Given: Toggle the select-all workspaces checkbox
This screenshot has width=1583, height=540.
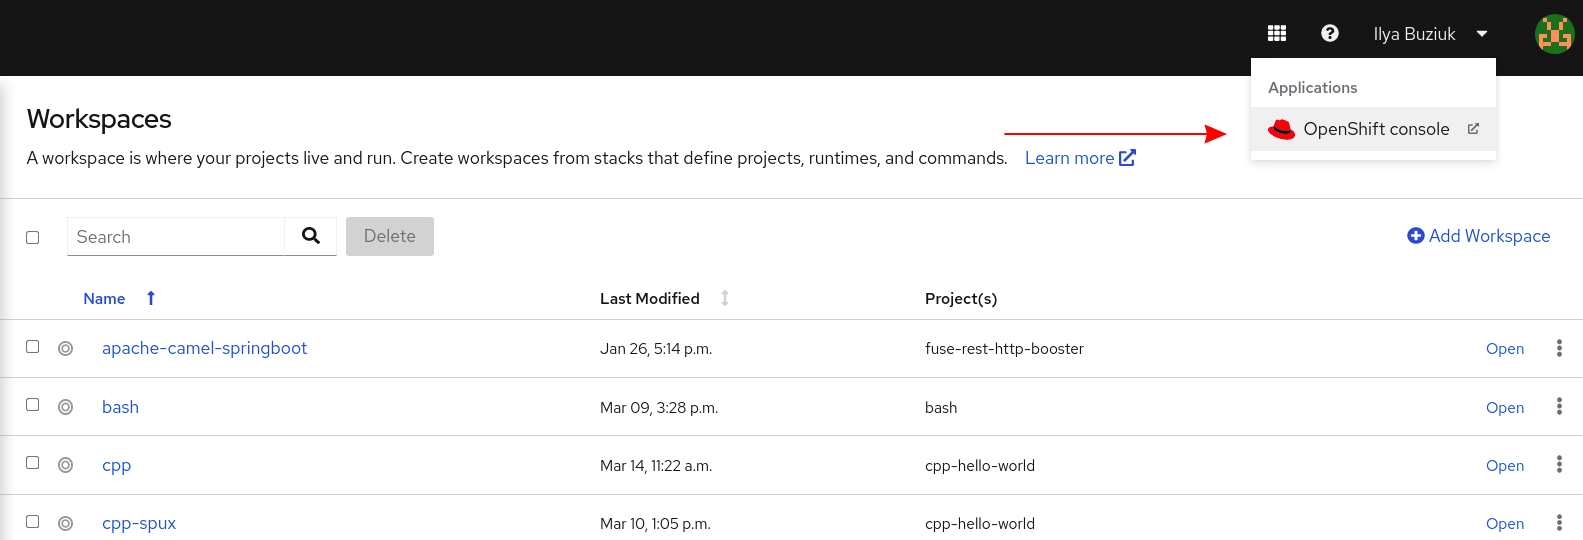Looking at the screenshot, I should [33, 238].
